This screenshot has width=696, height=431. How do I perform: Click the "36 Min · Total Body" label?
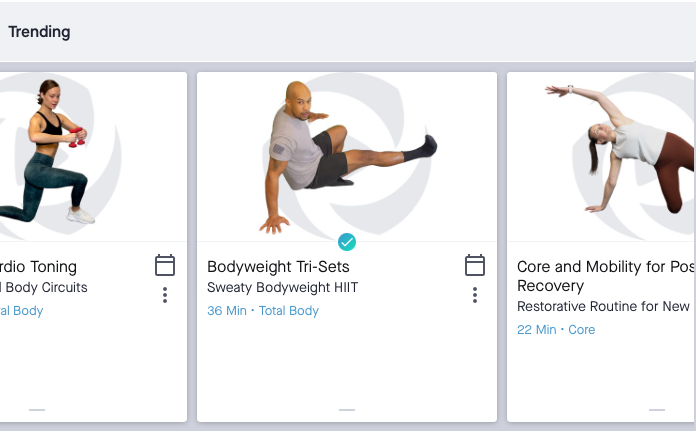tap(263, 311)
